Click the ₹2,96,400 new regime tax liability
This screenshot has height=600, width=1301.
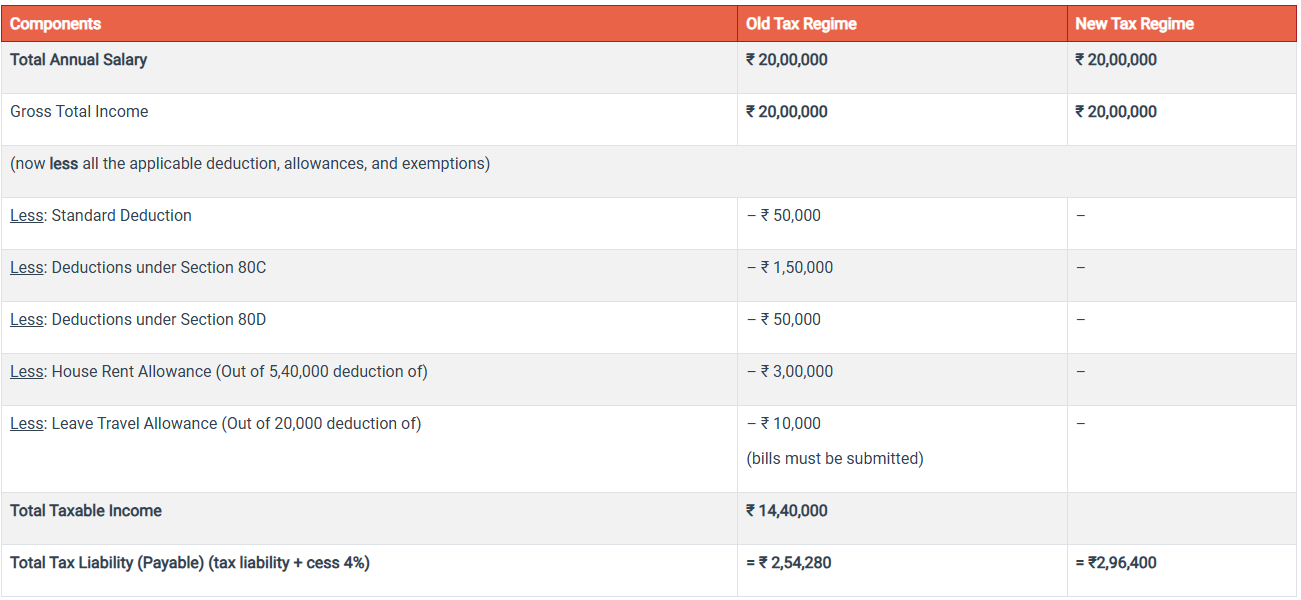[x=1116, y=562]
